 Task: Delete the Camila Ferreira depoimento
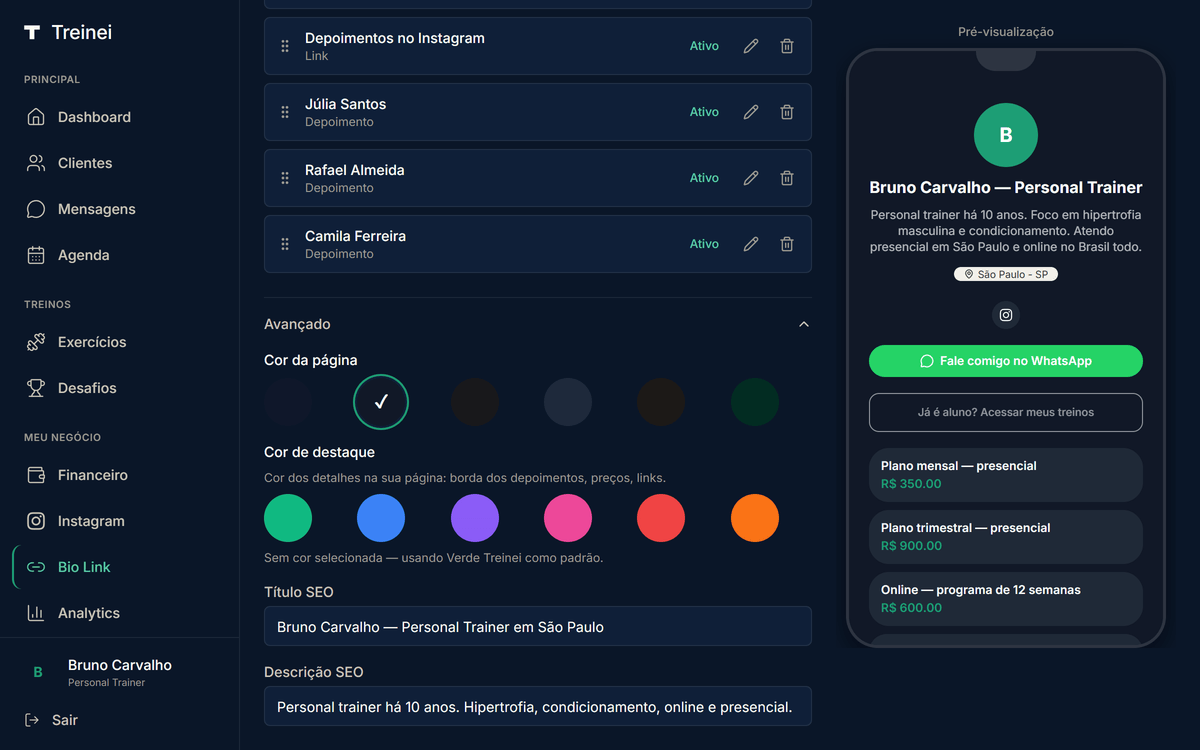pos(787,244)
